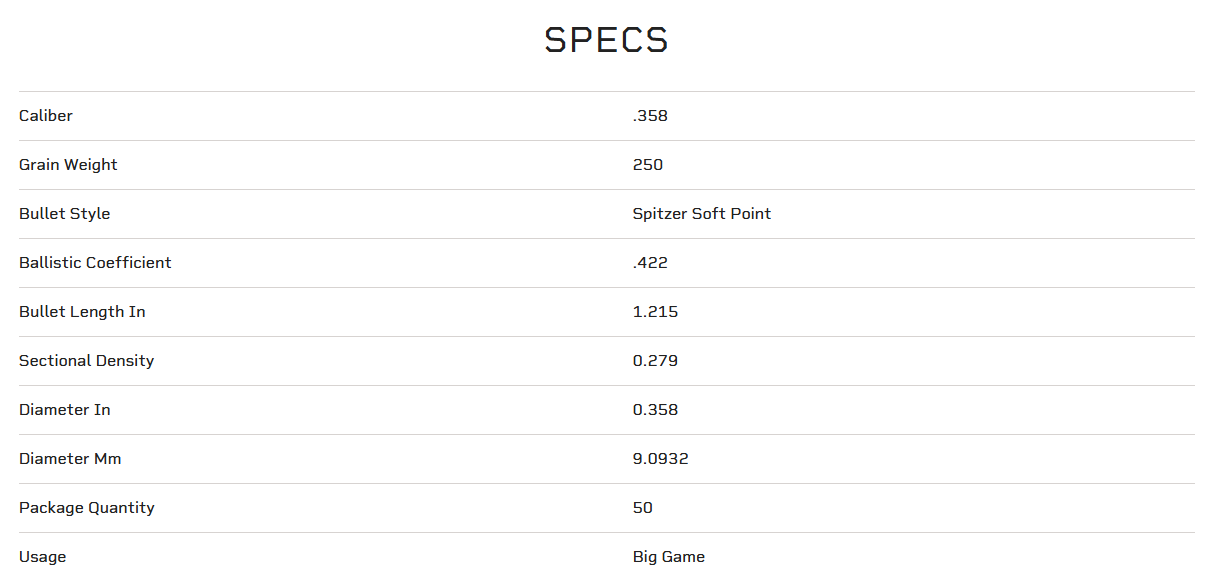Click the SPECS heading
The height and width of the screenshot is (571, 1211).
(606, 40)
